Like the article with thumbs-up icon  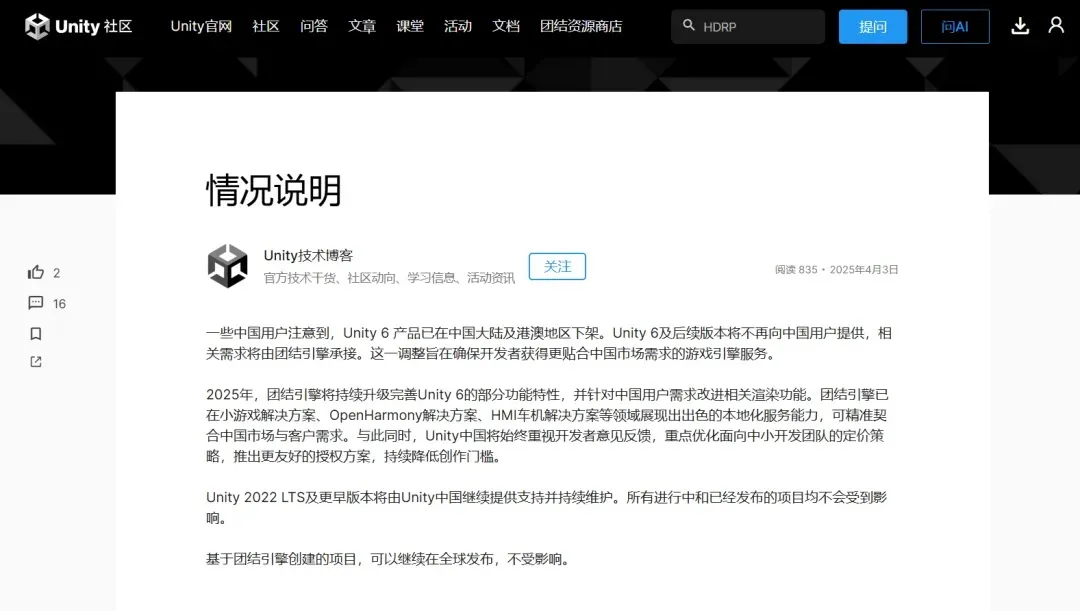tap(36, 272)
